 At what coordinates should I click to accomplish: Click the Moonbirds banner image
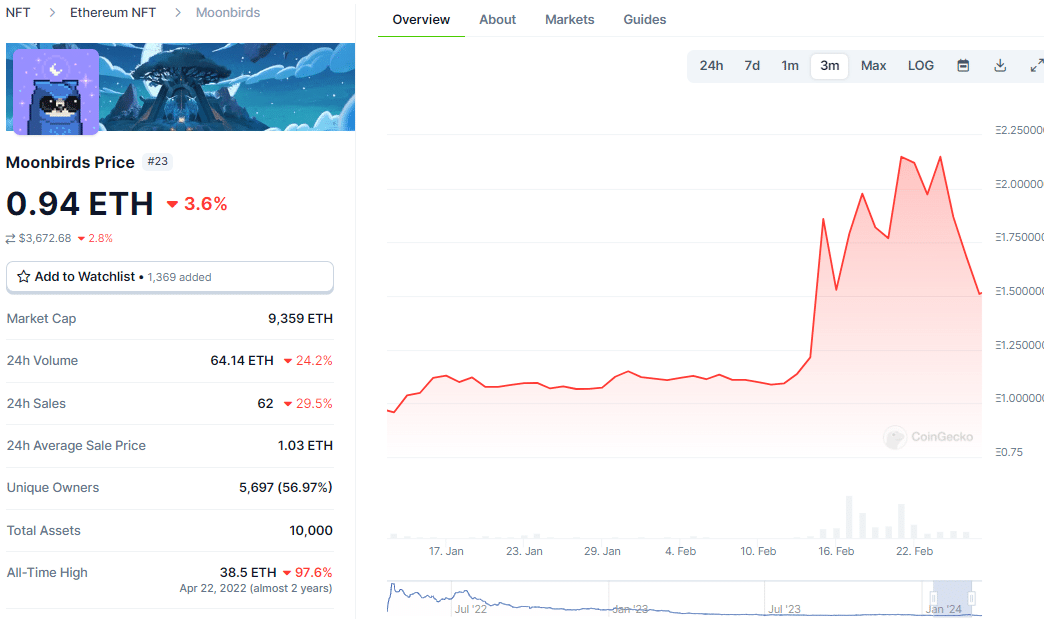(x=180, y=87)
